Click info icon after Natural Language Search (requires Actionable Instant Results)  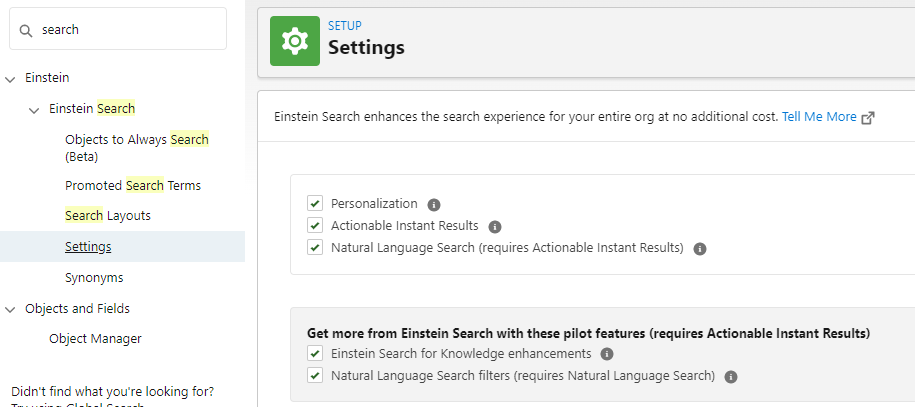[x=700, y=249]
